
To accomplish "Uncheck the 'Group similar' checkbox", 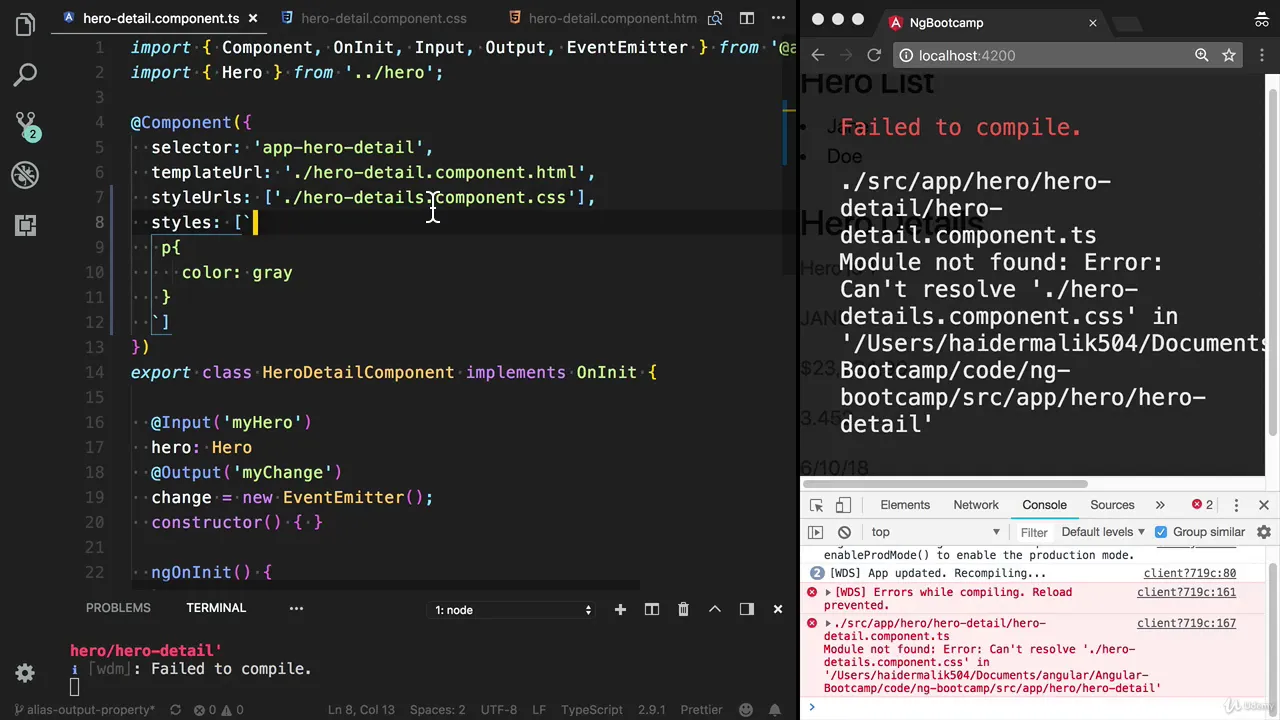I will coord(1161,532).
